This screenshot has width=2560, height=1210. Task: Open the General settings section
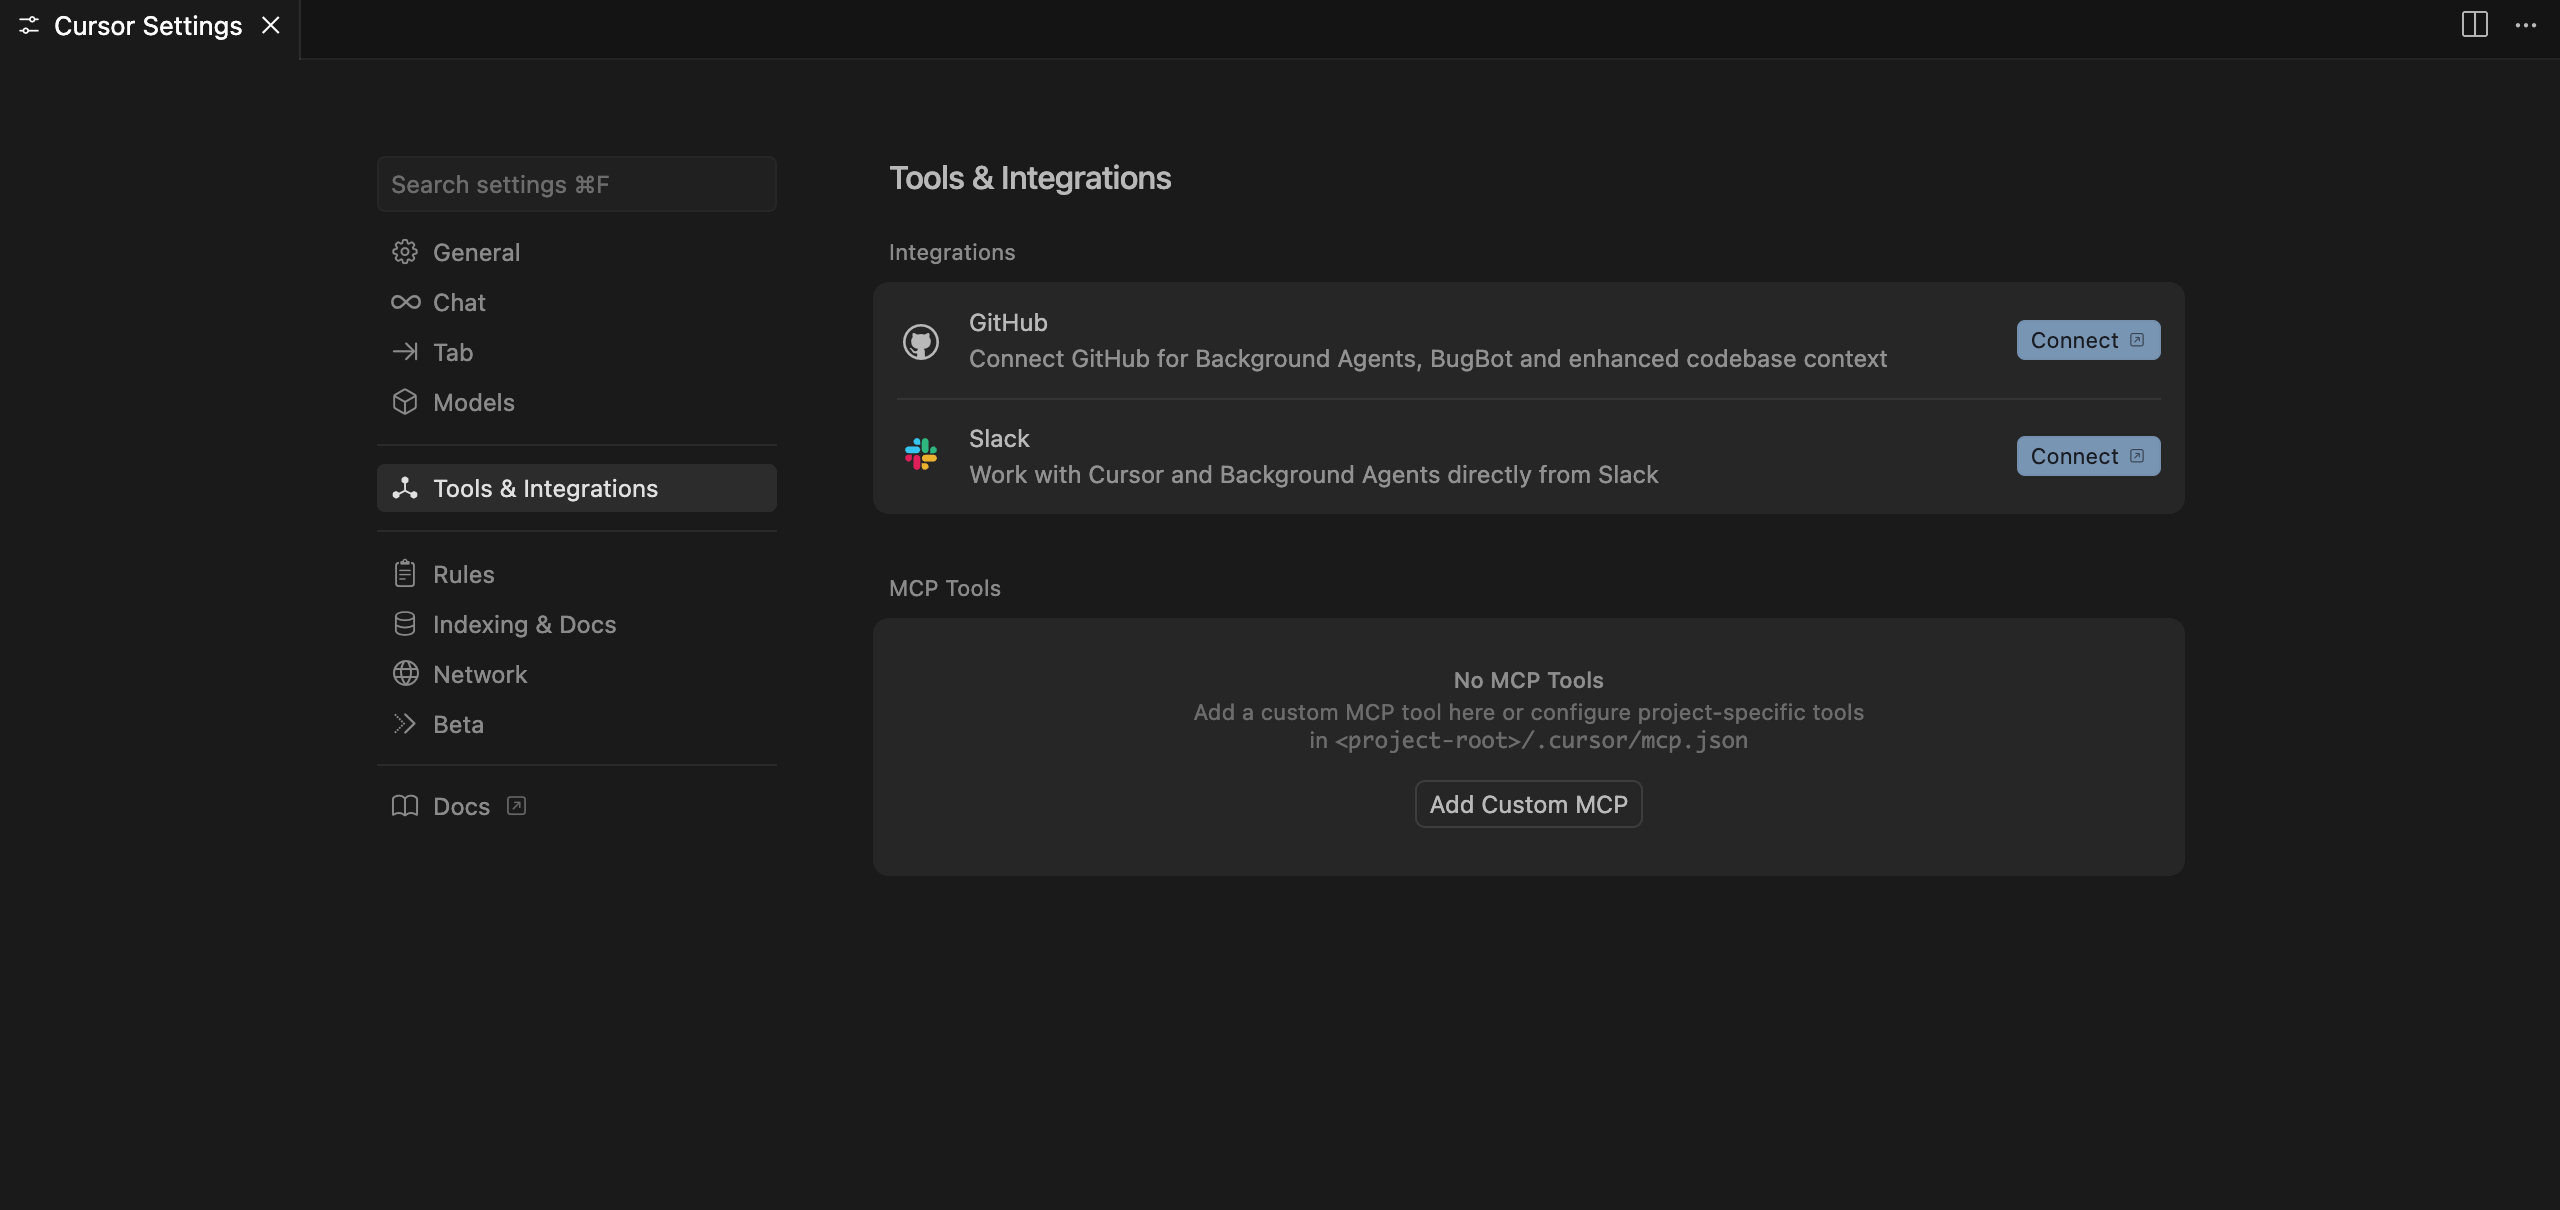(577, 252)
